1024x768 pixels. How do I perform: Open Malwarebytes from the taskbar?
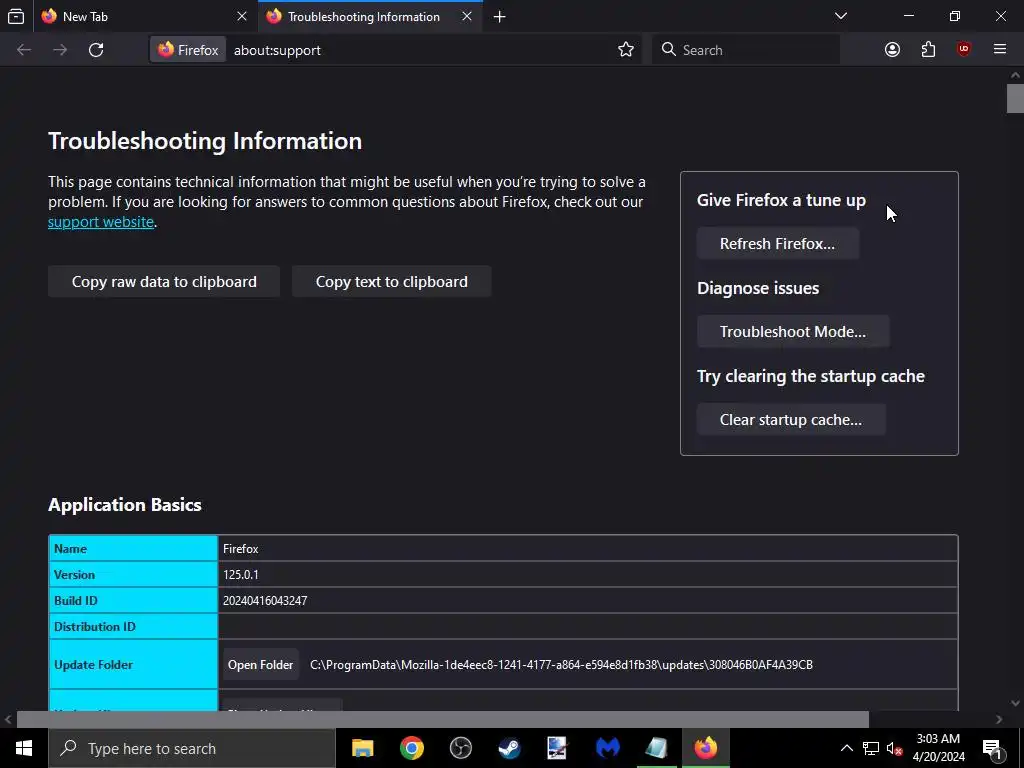pyautogui.click(x=607, y=748)
